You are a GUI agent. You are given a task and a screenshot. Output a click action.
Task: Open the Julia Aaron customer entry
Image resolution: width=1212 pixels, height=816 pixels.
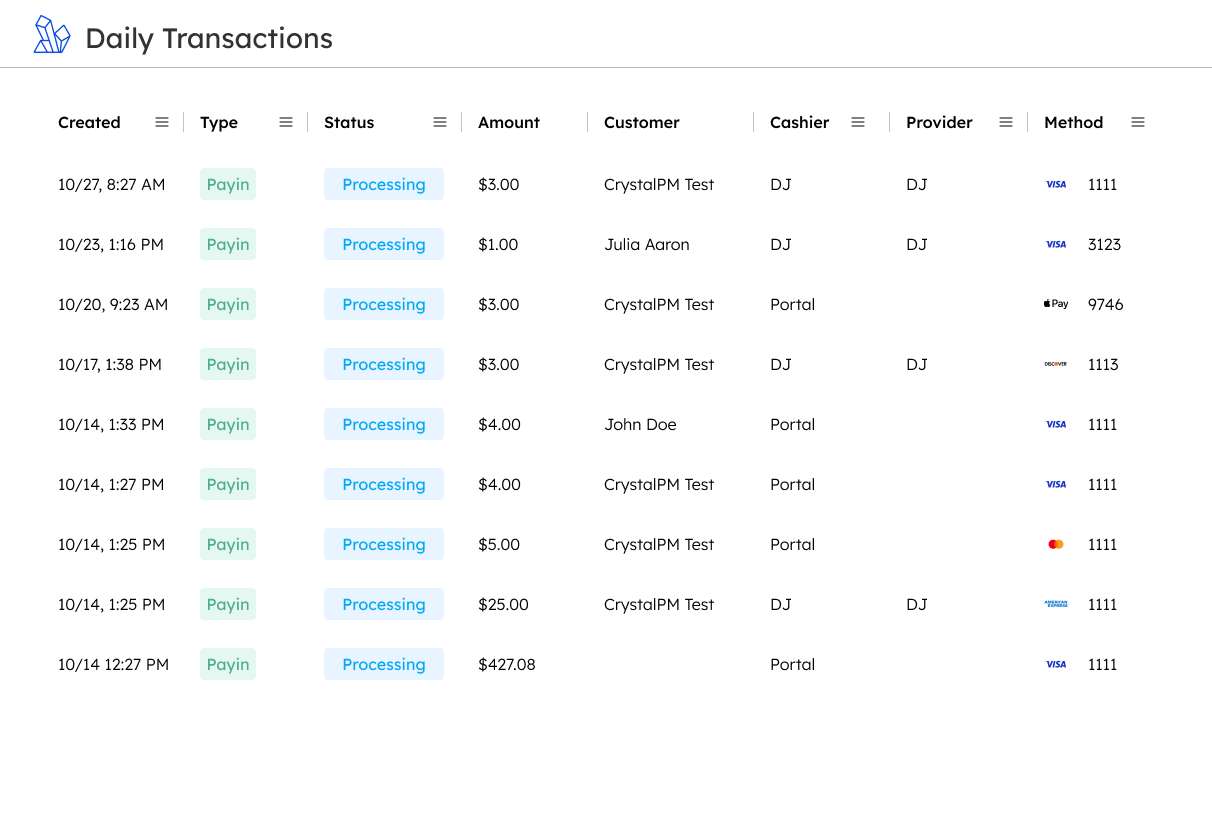coord(647,244)
